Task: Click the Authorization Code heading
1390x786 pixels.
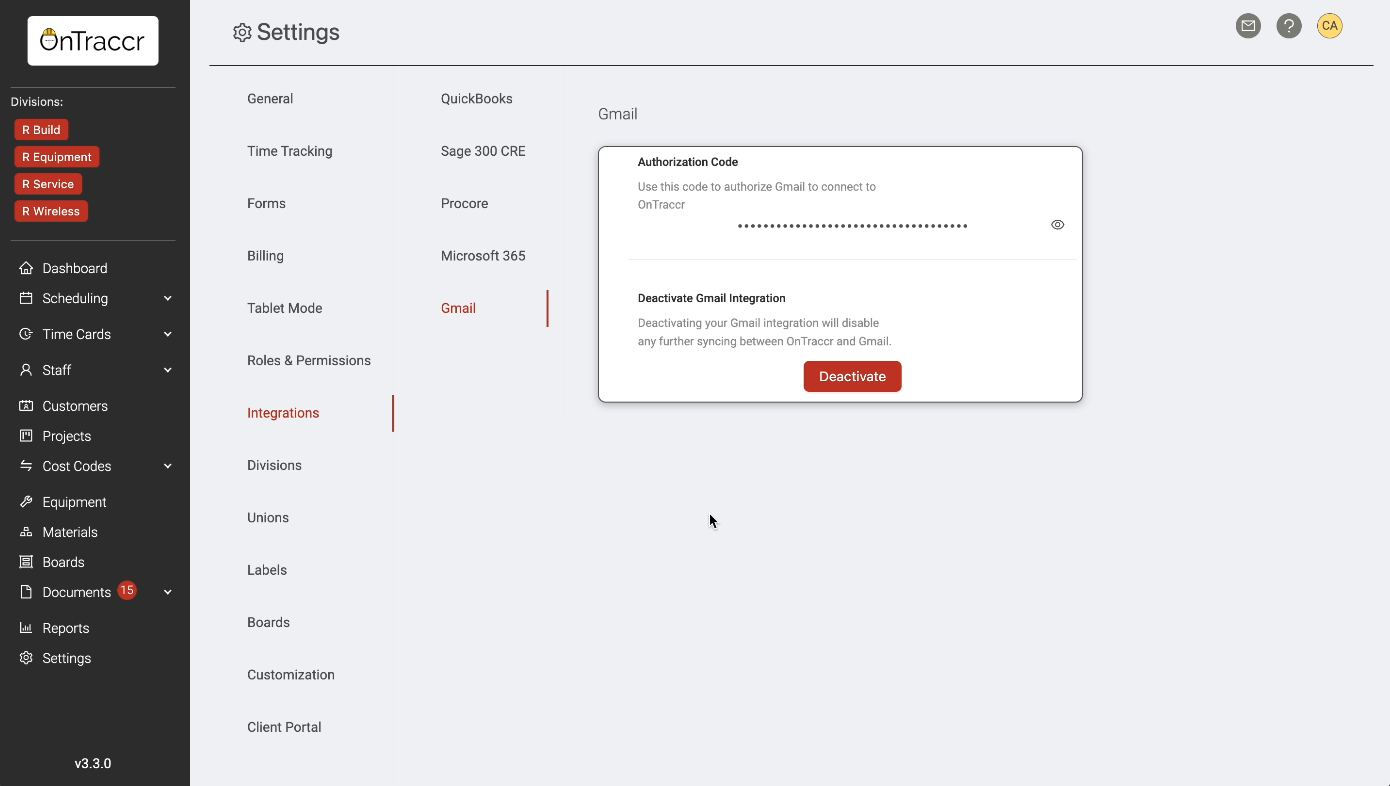Action: click(688, 162)
